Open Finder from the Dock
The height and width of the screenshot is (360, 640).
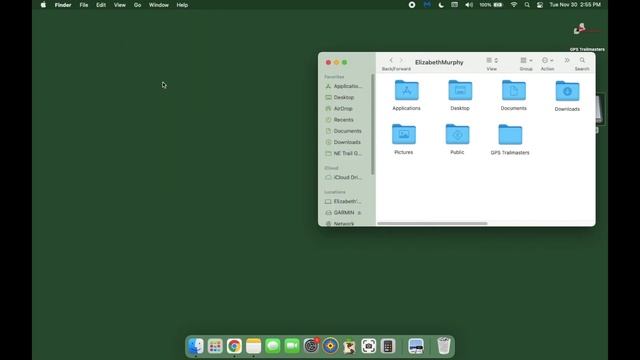click(196, 346)
